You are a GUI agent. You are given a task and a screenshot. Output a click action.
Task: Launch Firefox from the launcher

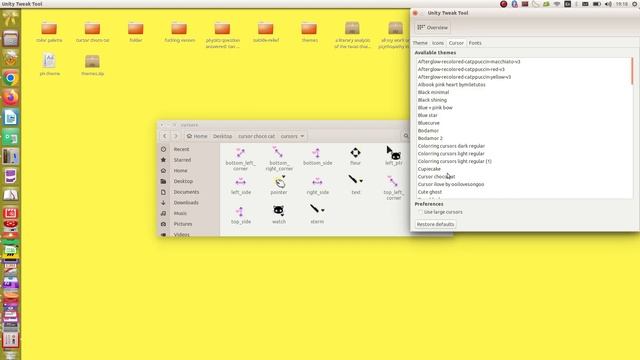click(11, 98)
